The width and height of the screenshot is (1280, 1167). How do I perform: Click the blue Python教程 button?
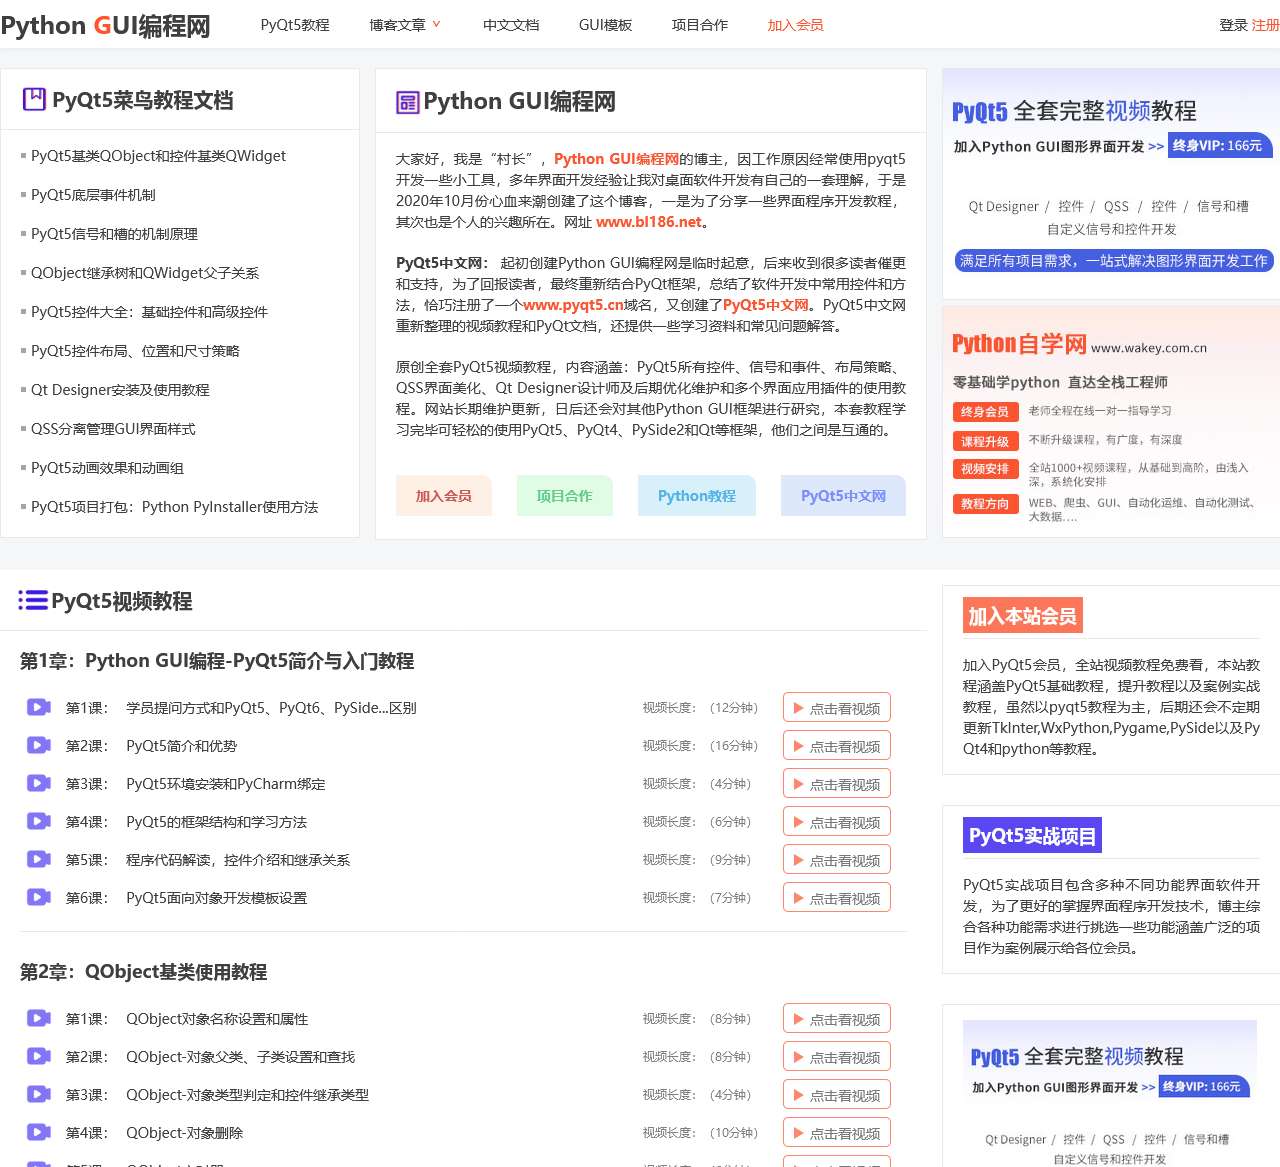click(696, 496)
